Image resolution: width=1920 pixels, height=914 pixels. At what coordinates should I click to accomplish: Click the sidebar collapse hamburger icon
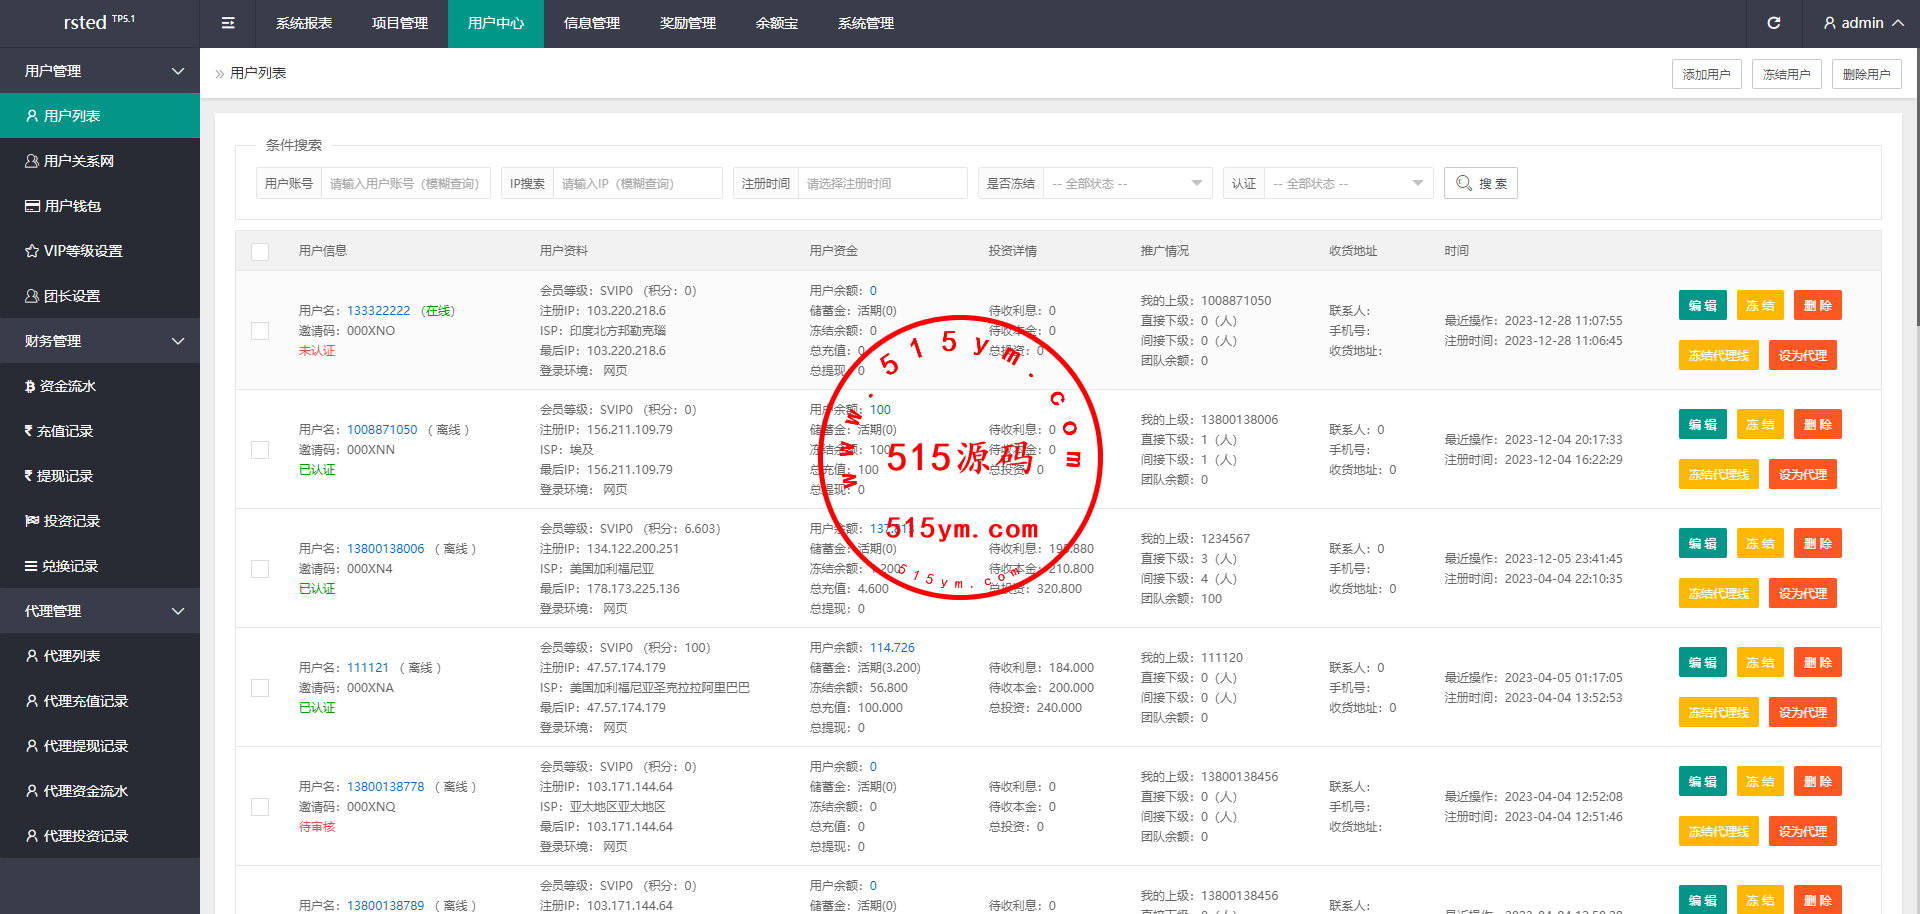[x=228, y=23]
